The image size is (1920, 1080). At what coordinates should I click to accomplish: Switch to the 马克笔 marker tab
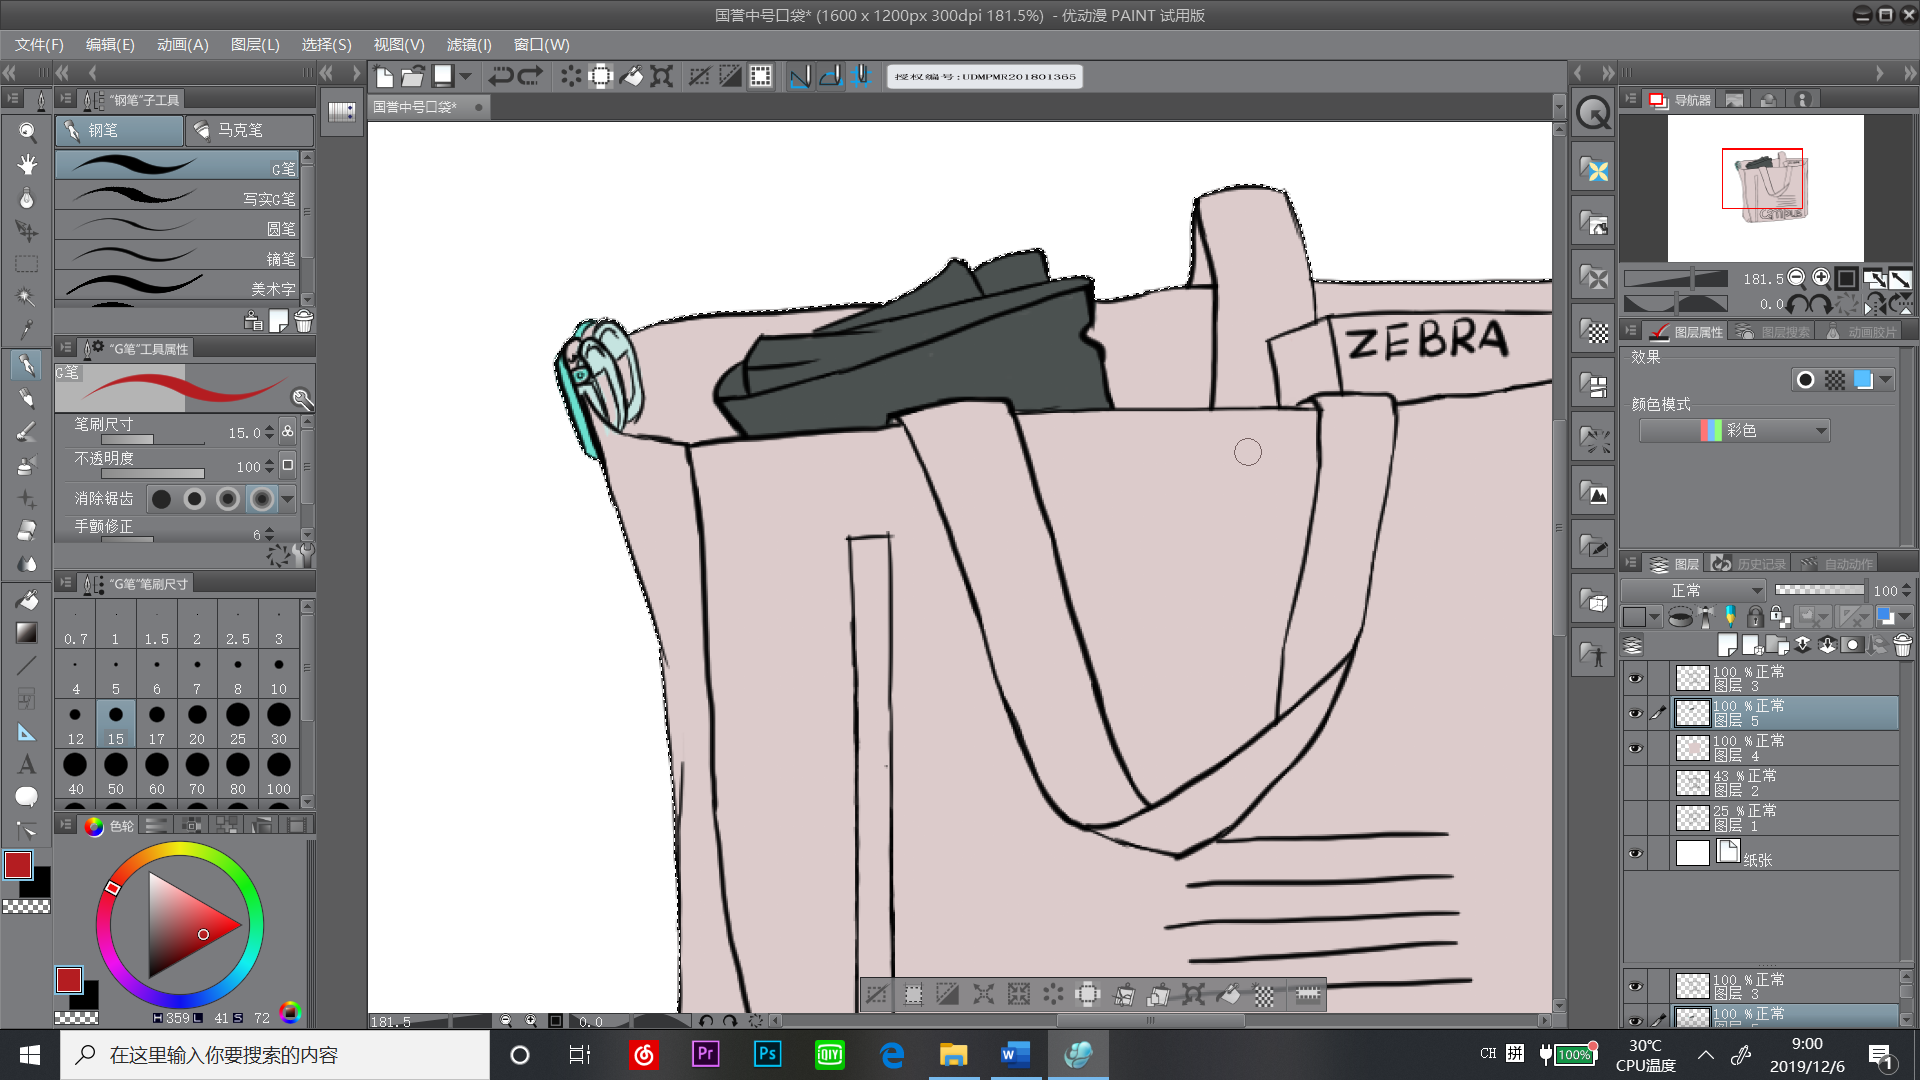coord(249,130)
